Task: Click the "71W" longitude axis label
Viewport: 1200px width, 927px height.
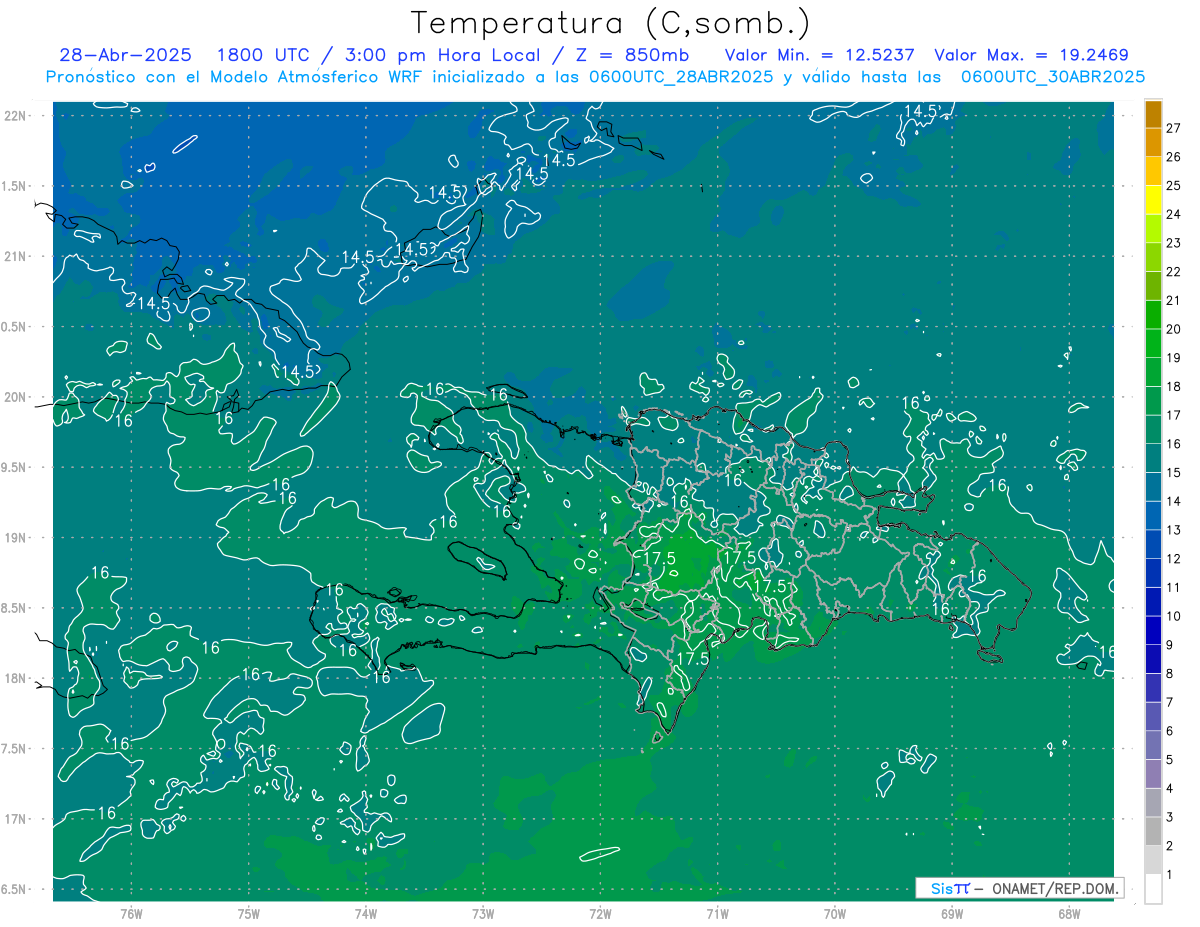Action: coord(717,914)
